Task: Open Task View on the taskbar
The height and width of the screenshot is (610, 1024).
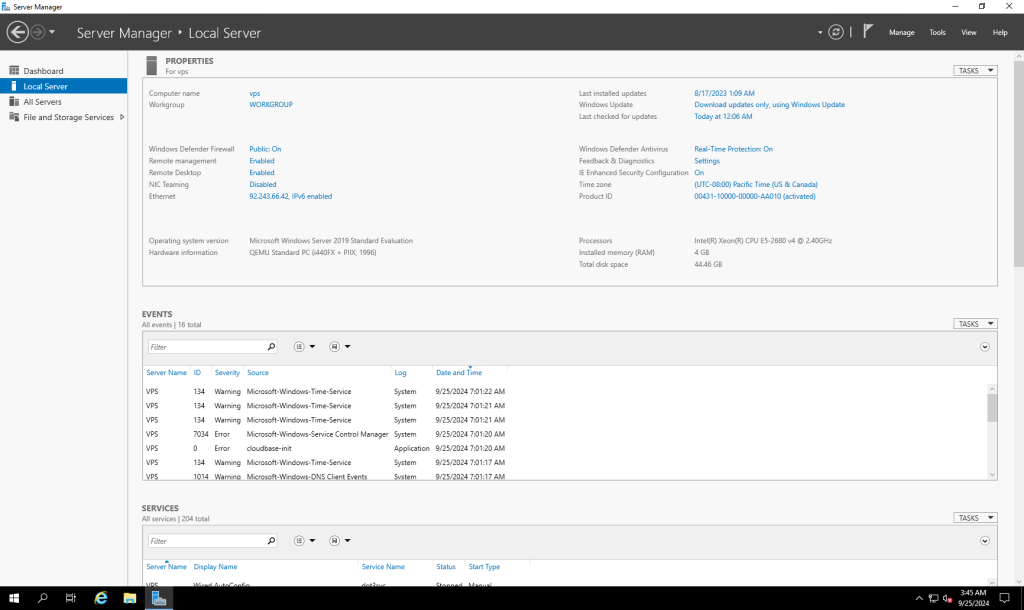Action: 71,598
